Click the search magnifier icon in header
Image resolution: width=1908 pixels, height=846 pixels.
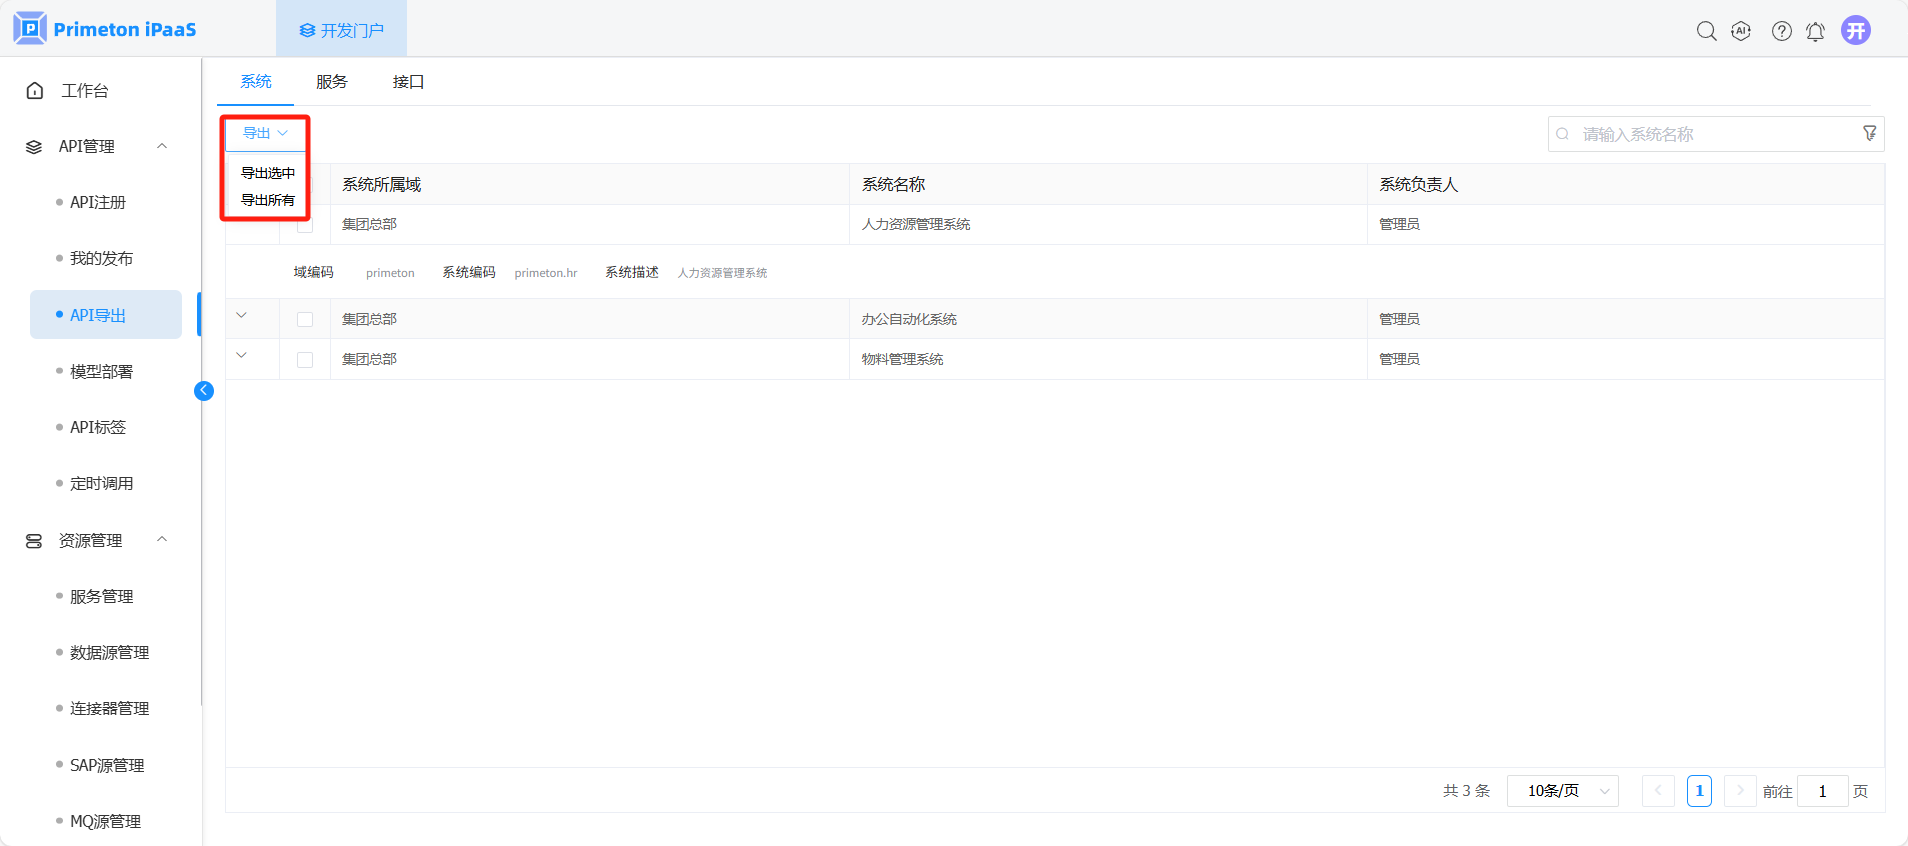[1706, 31]
